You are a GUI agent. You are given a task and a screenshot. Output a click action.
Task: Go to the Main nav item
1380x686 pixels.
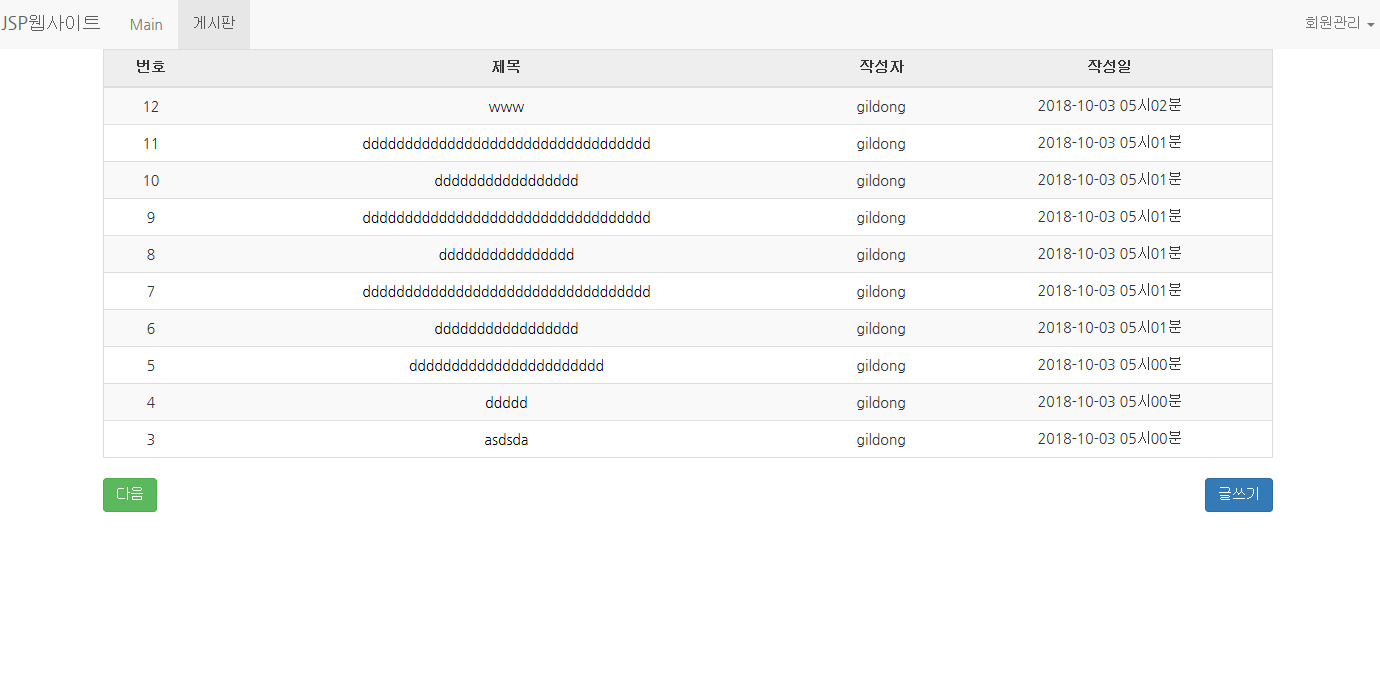tap(146, 24)
